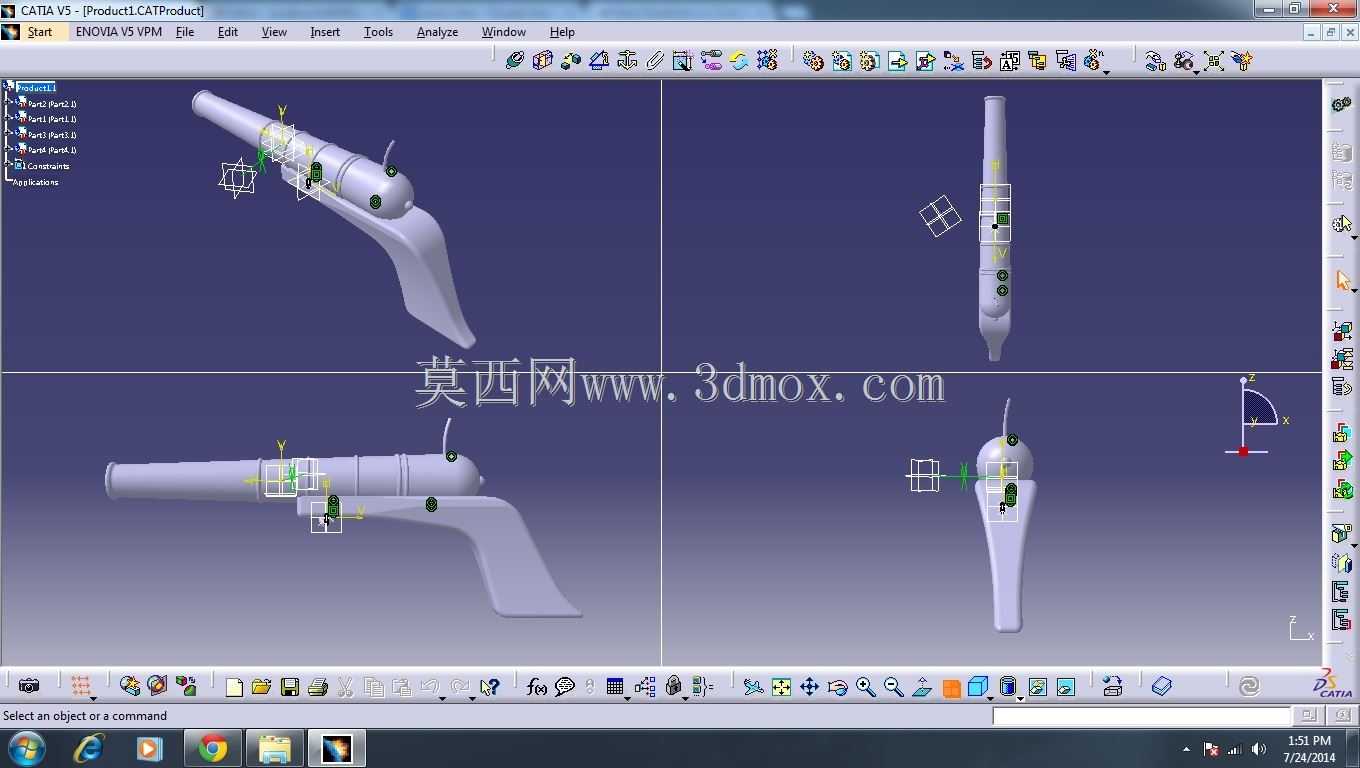
Task: Open the Analyze menu
Action: (x=437, y=32)
